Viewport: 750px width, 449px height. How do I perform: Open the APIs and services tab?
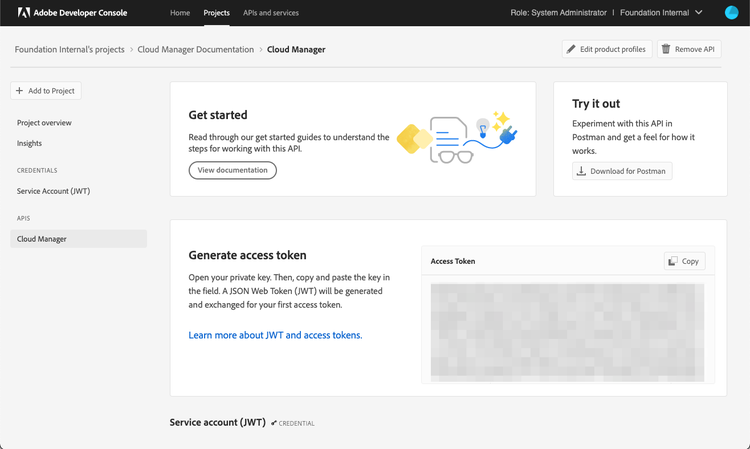click(x=271, y=13)
